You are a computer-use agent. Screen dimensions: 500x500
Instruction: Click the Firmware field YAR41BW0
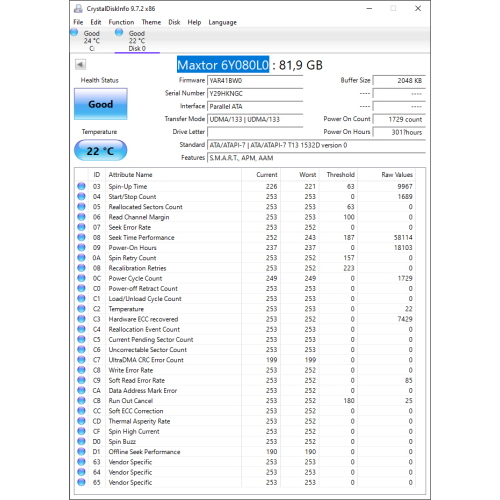255,81
